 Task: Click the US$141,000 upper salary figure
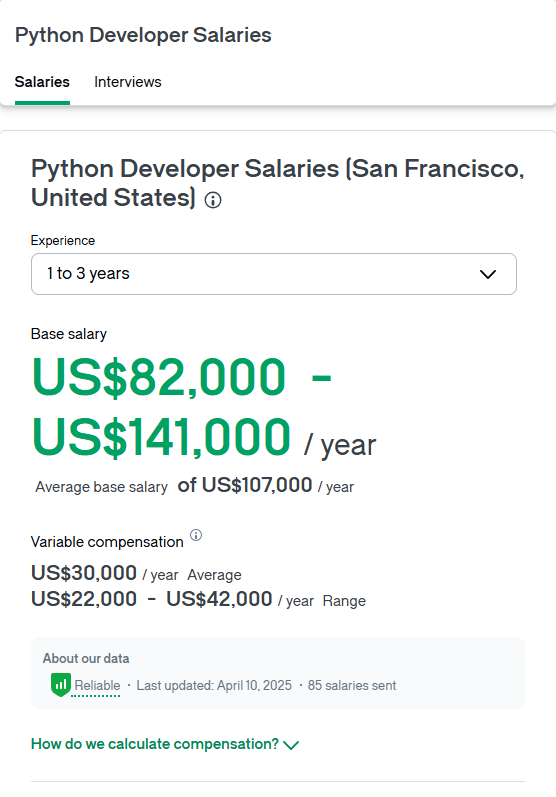[161, 437]
